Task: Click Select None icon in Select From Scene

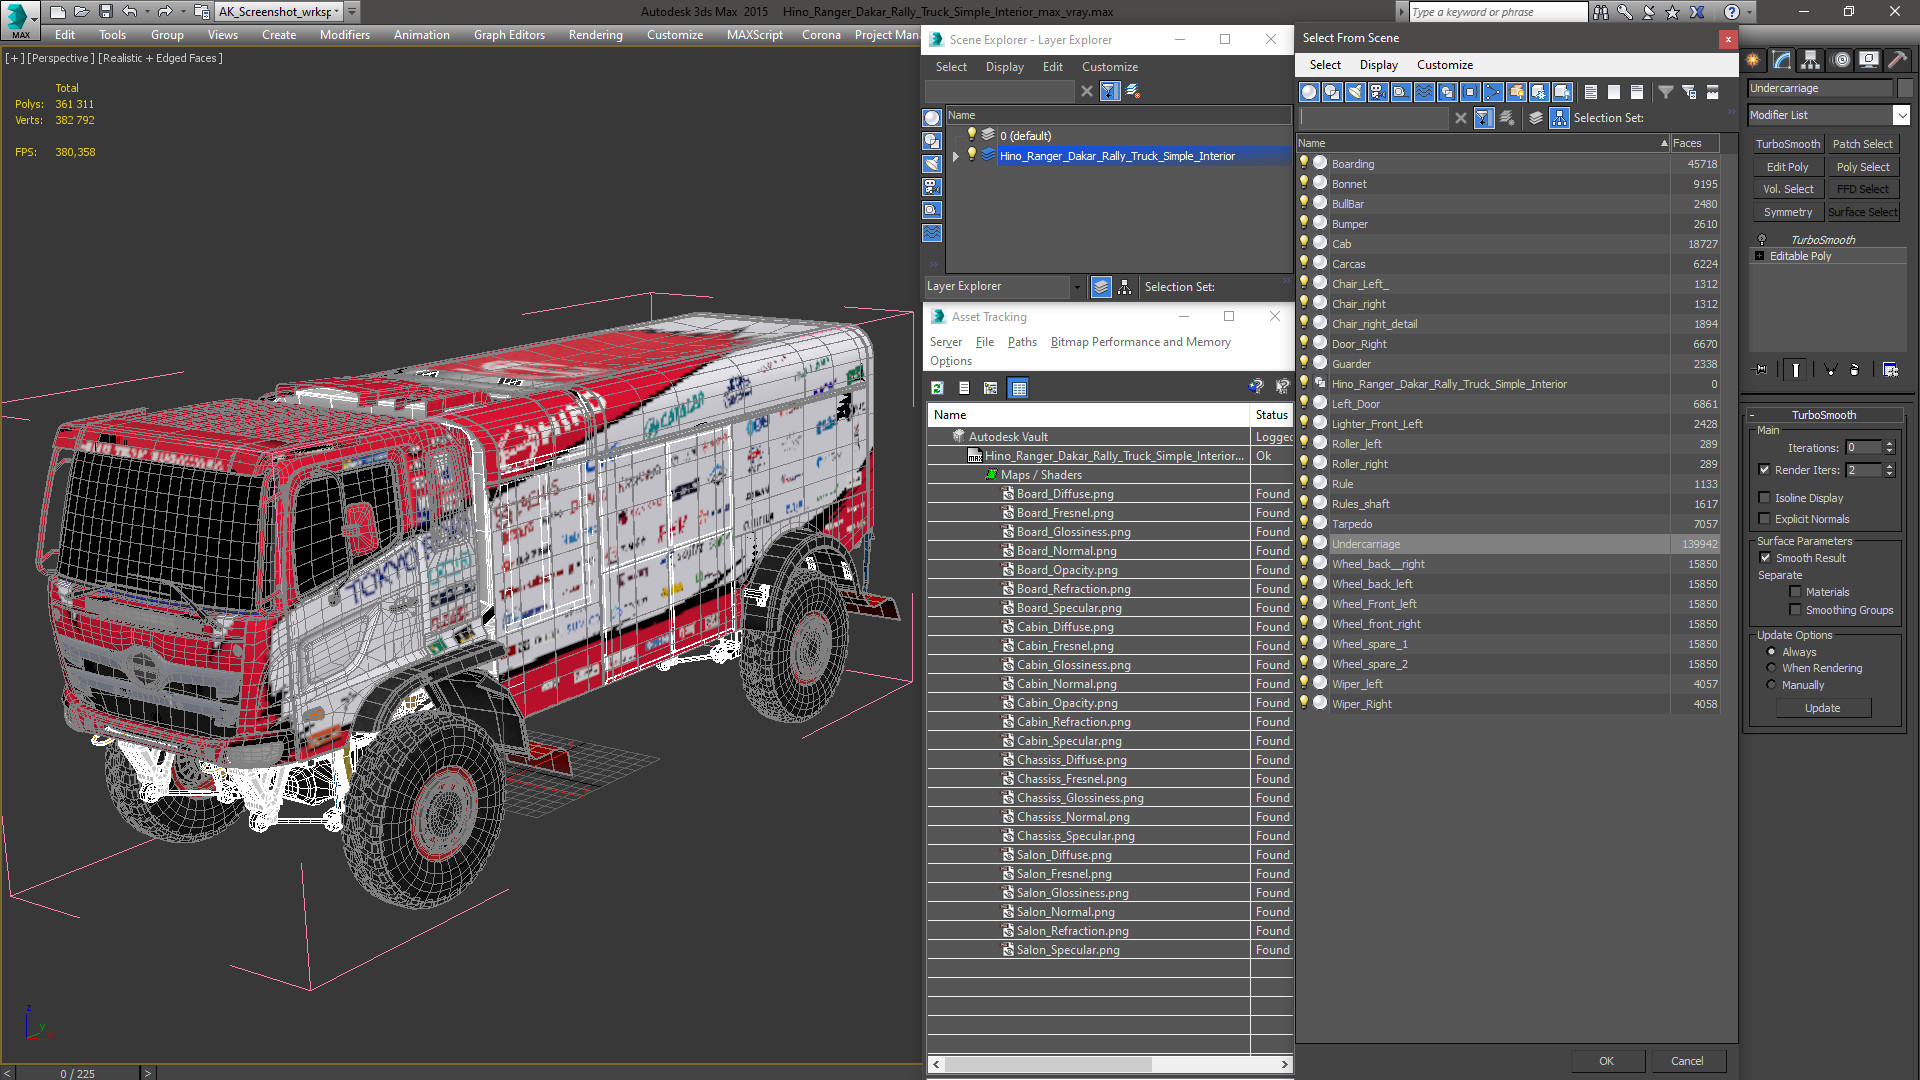Action: click(1614, 92)
